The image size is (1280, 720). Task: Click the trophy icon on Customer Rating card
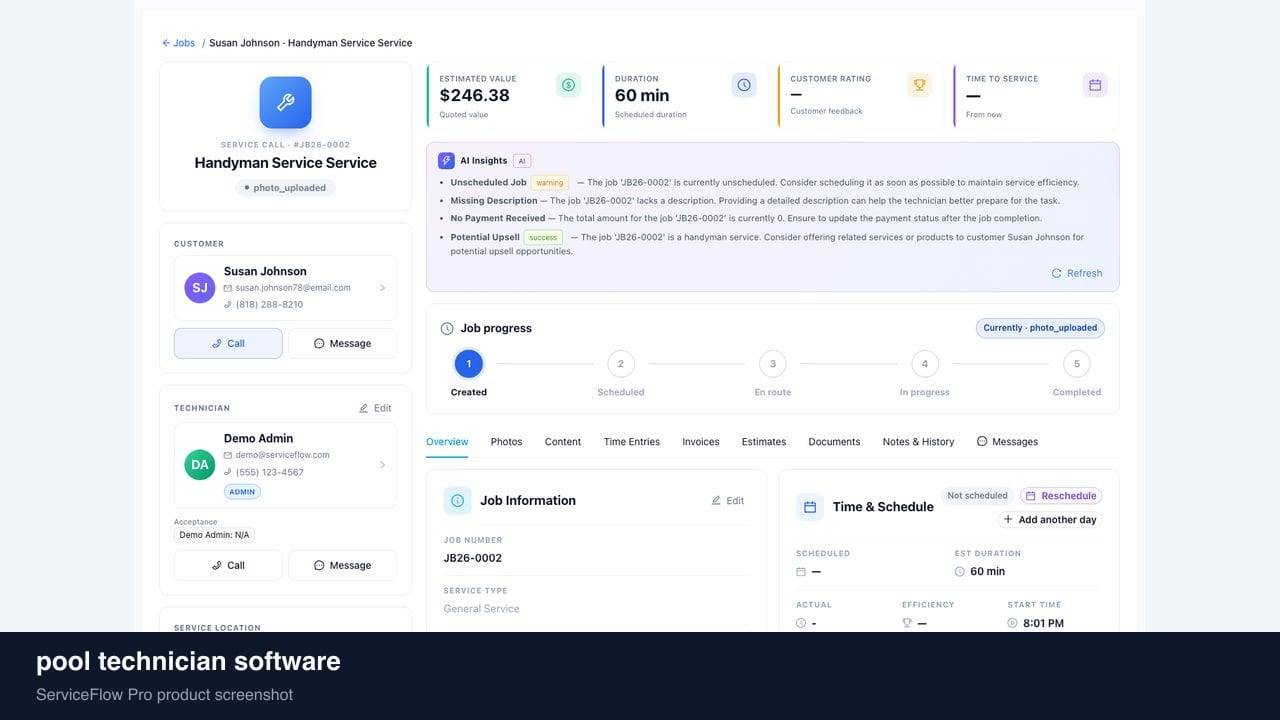919,85
